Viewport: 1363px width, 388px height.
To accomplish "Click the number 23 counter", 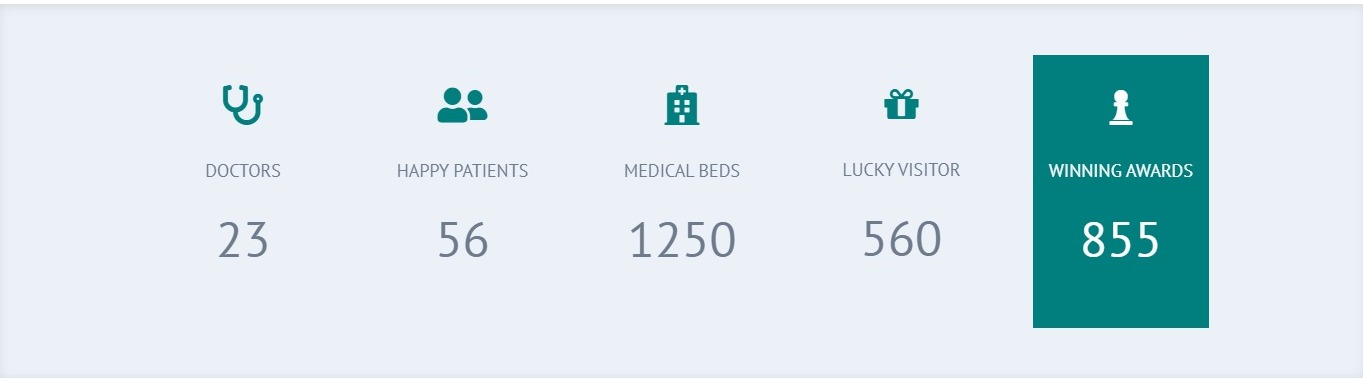I will click(x=243, y=241).
